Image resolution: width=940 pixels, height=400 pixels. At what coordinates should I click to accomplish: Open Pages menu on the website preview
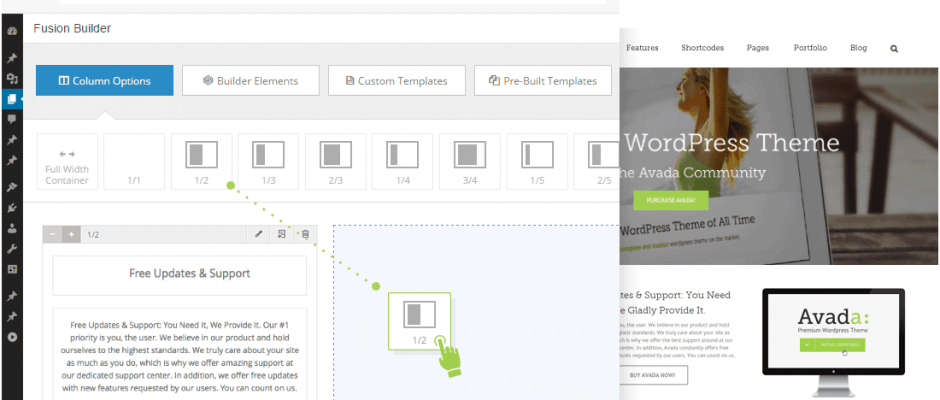coord(758,48)
